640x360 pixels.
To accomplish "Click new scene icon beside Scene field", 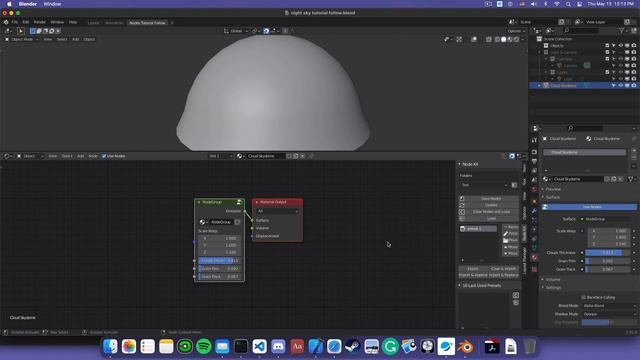I will point(562,22).
